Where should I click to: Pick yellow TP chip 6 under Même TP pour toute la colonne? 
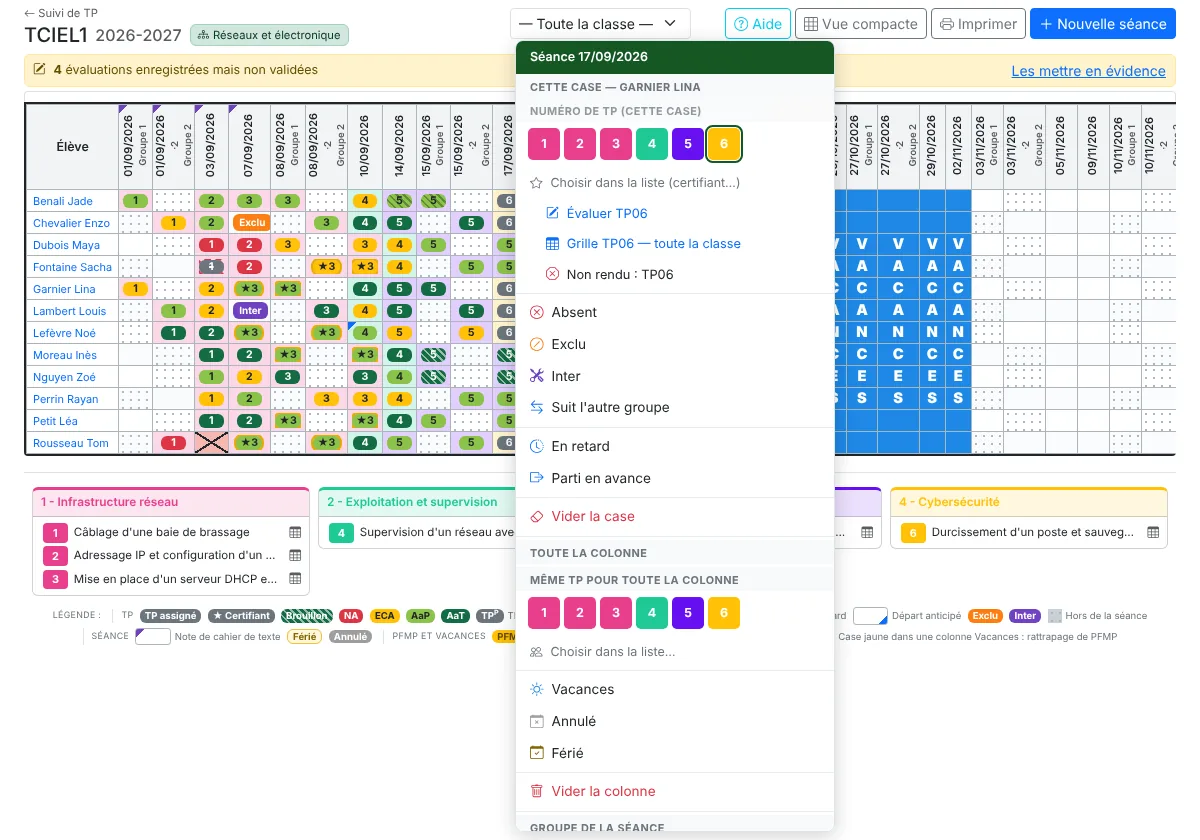(x=724, y=613)
